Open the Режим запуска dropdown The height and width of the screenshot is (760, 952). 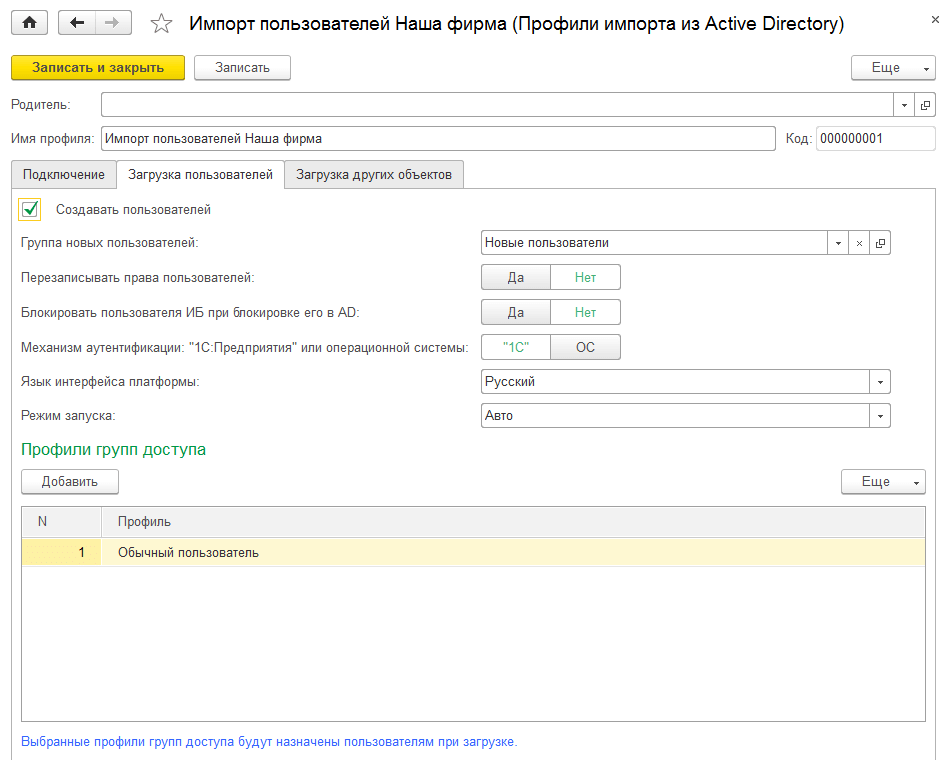[x=879, y=415]
